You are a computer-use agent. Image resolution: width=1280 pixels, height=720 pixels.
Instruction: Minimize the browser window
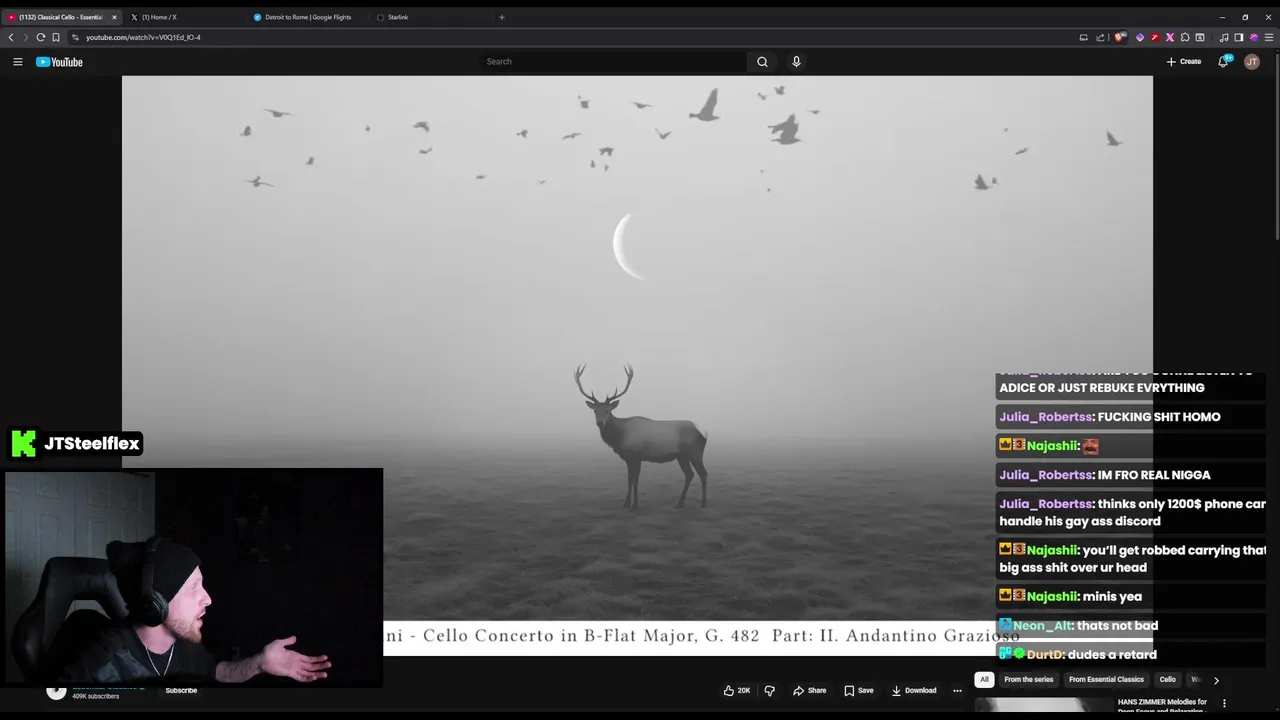(1222, 17)
